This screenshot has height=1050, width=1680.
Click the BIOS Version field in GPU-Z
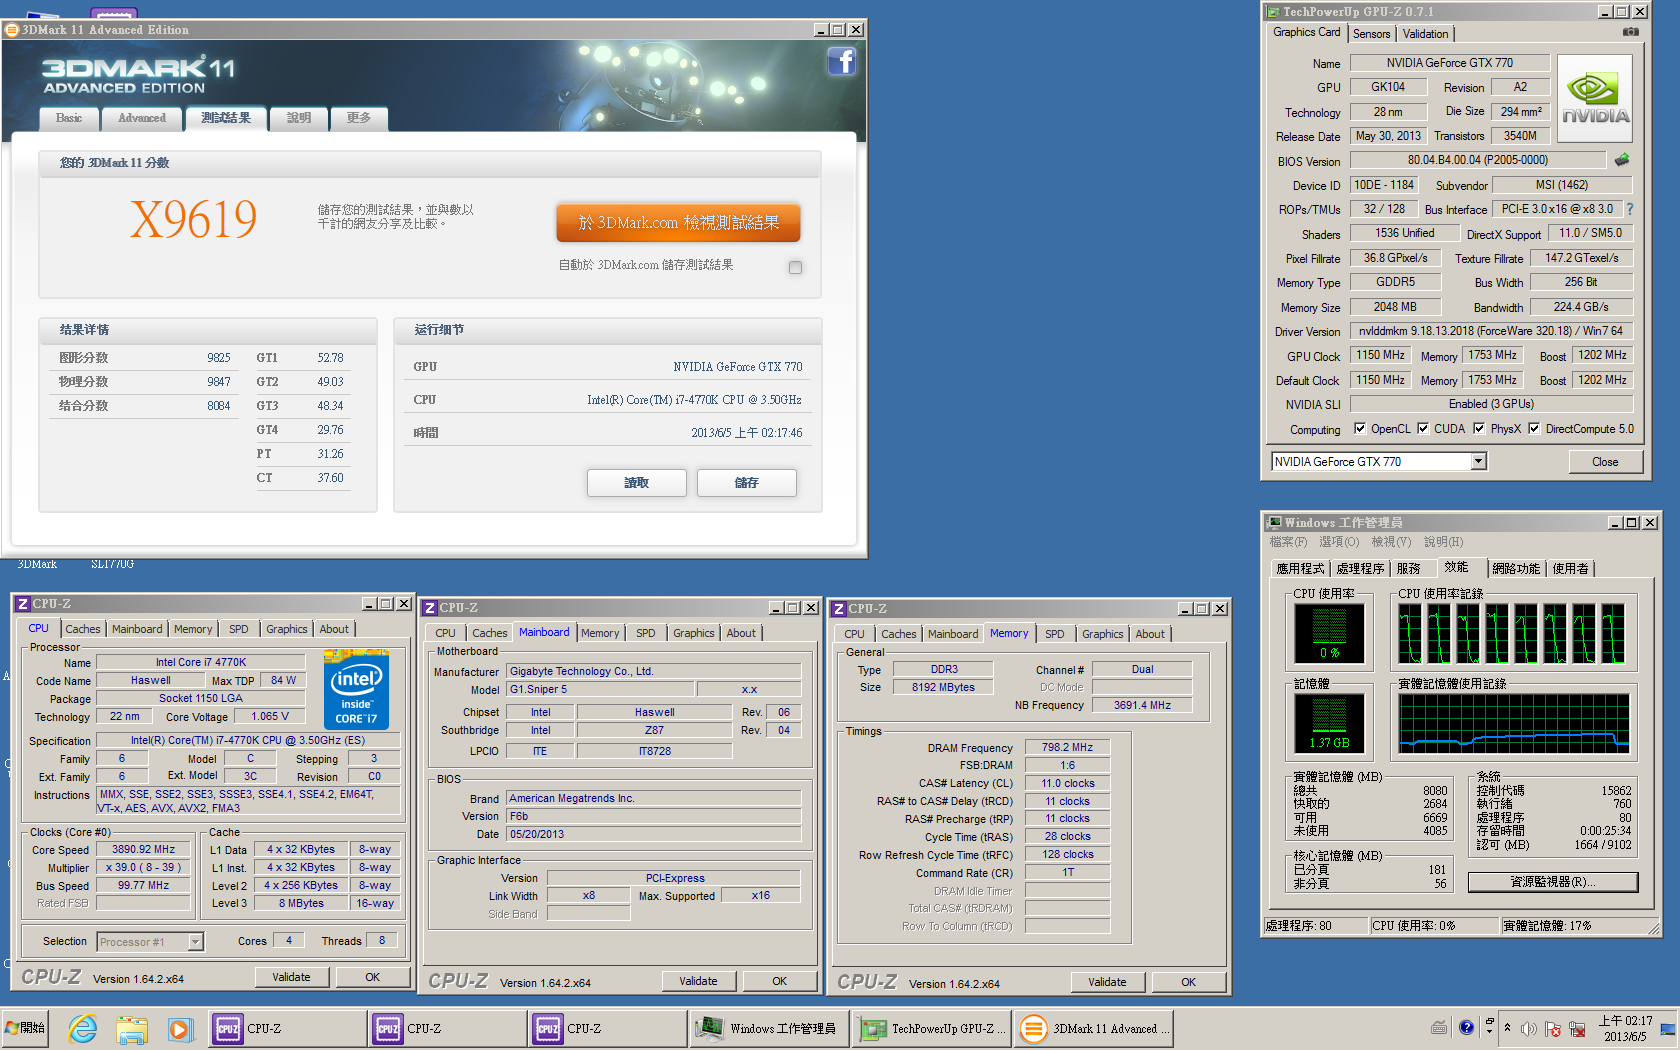point(1478,160)
